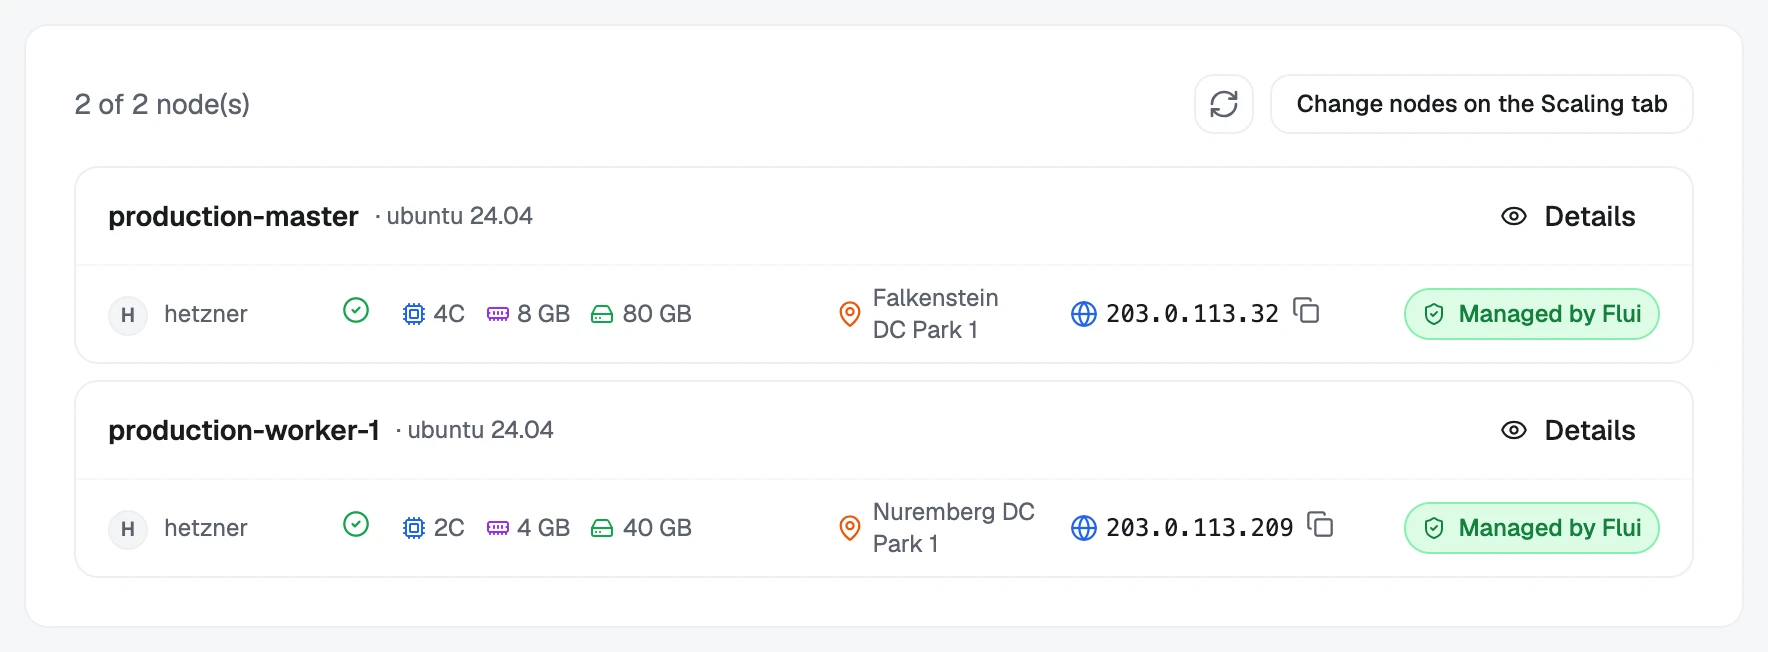Click the green status check on production-worker-1

356,525
